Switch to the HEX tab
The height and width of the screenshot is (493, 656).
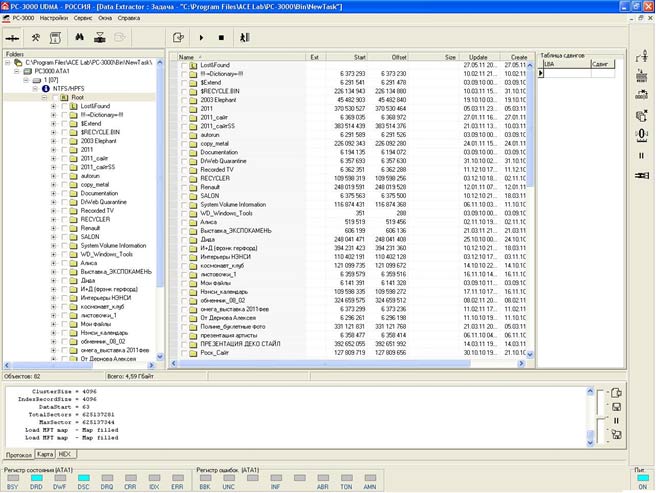(x=65, y=454)
